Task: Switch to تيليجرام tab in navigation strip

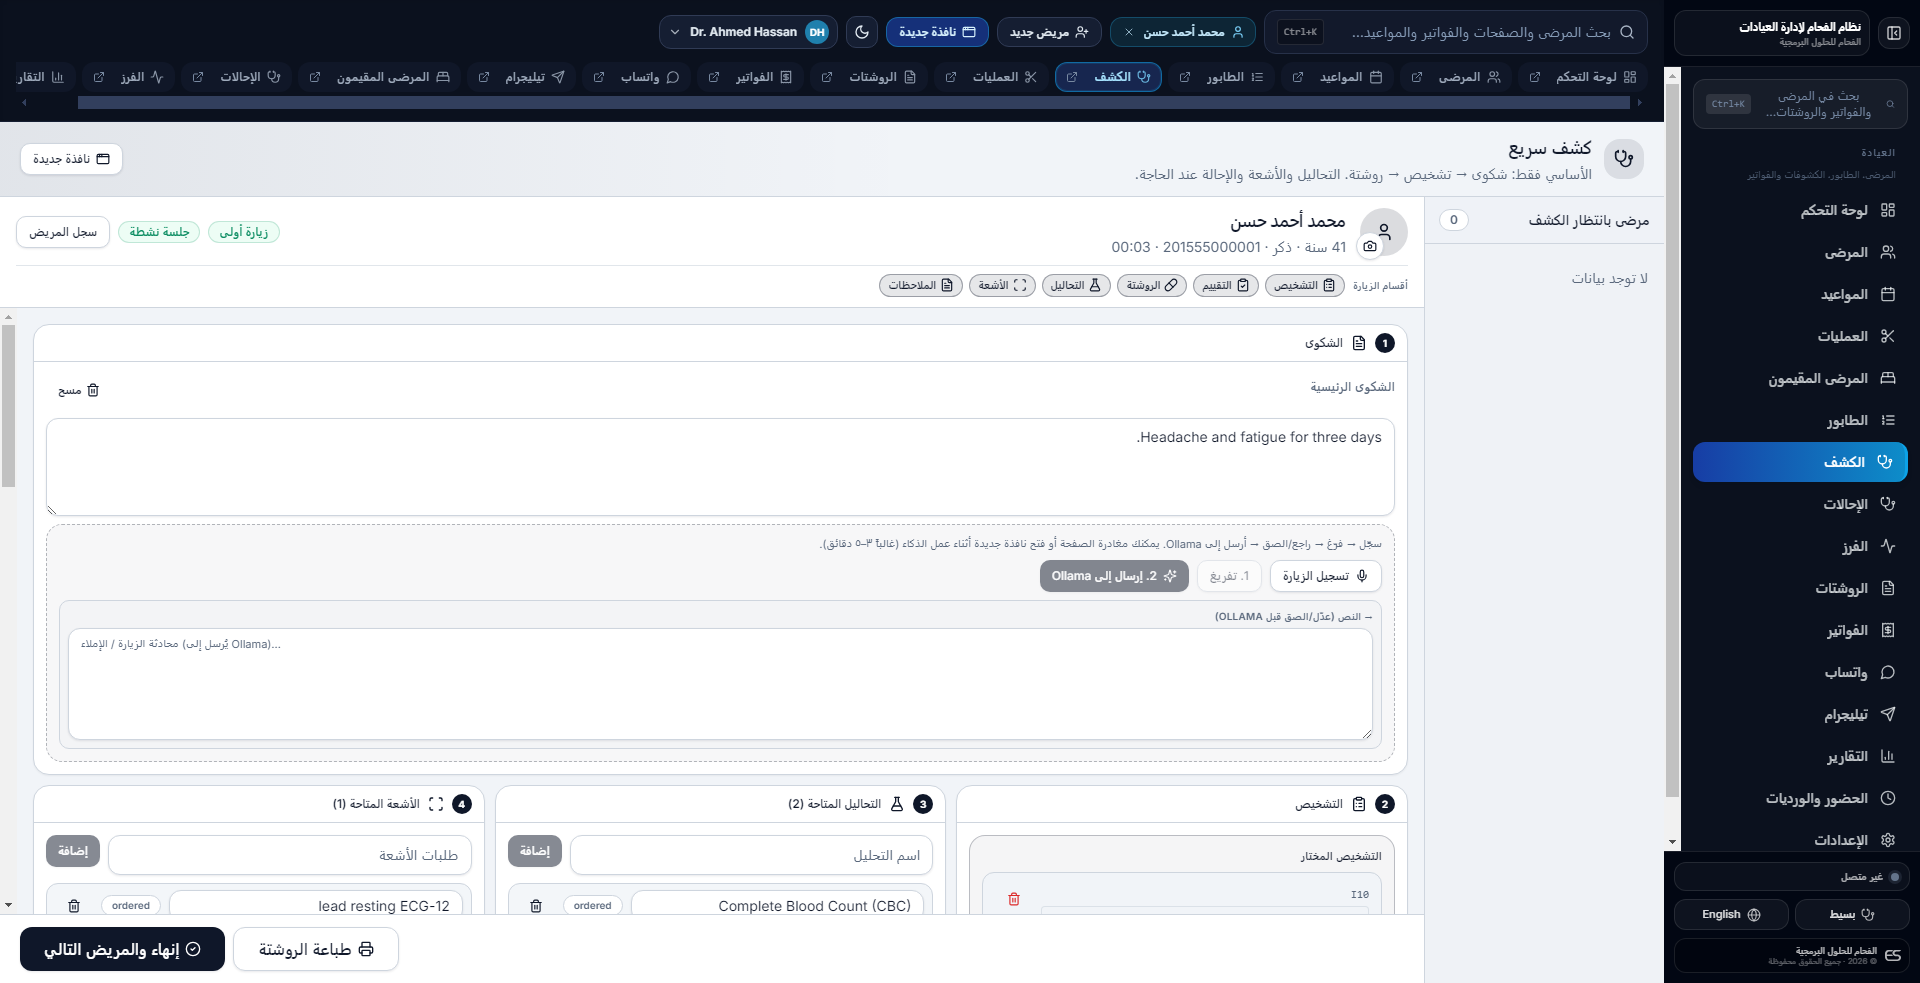Action: pyautogui.click(x=535, y=77)
